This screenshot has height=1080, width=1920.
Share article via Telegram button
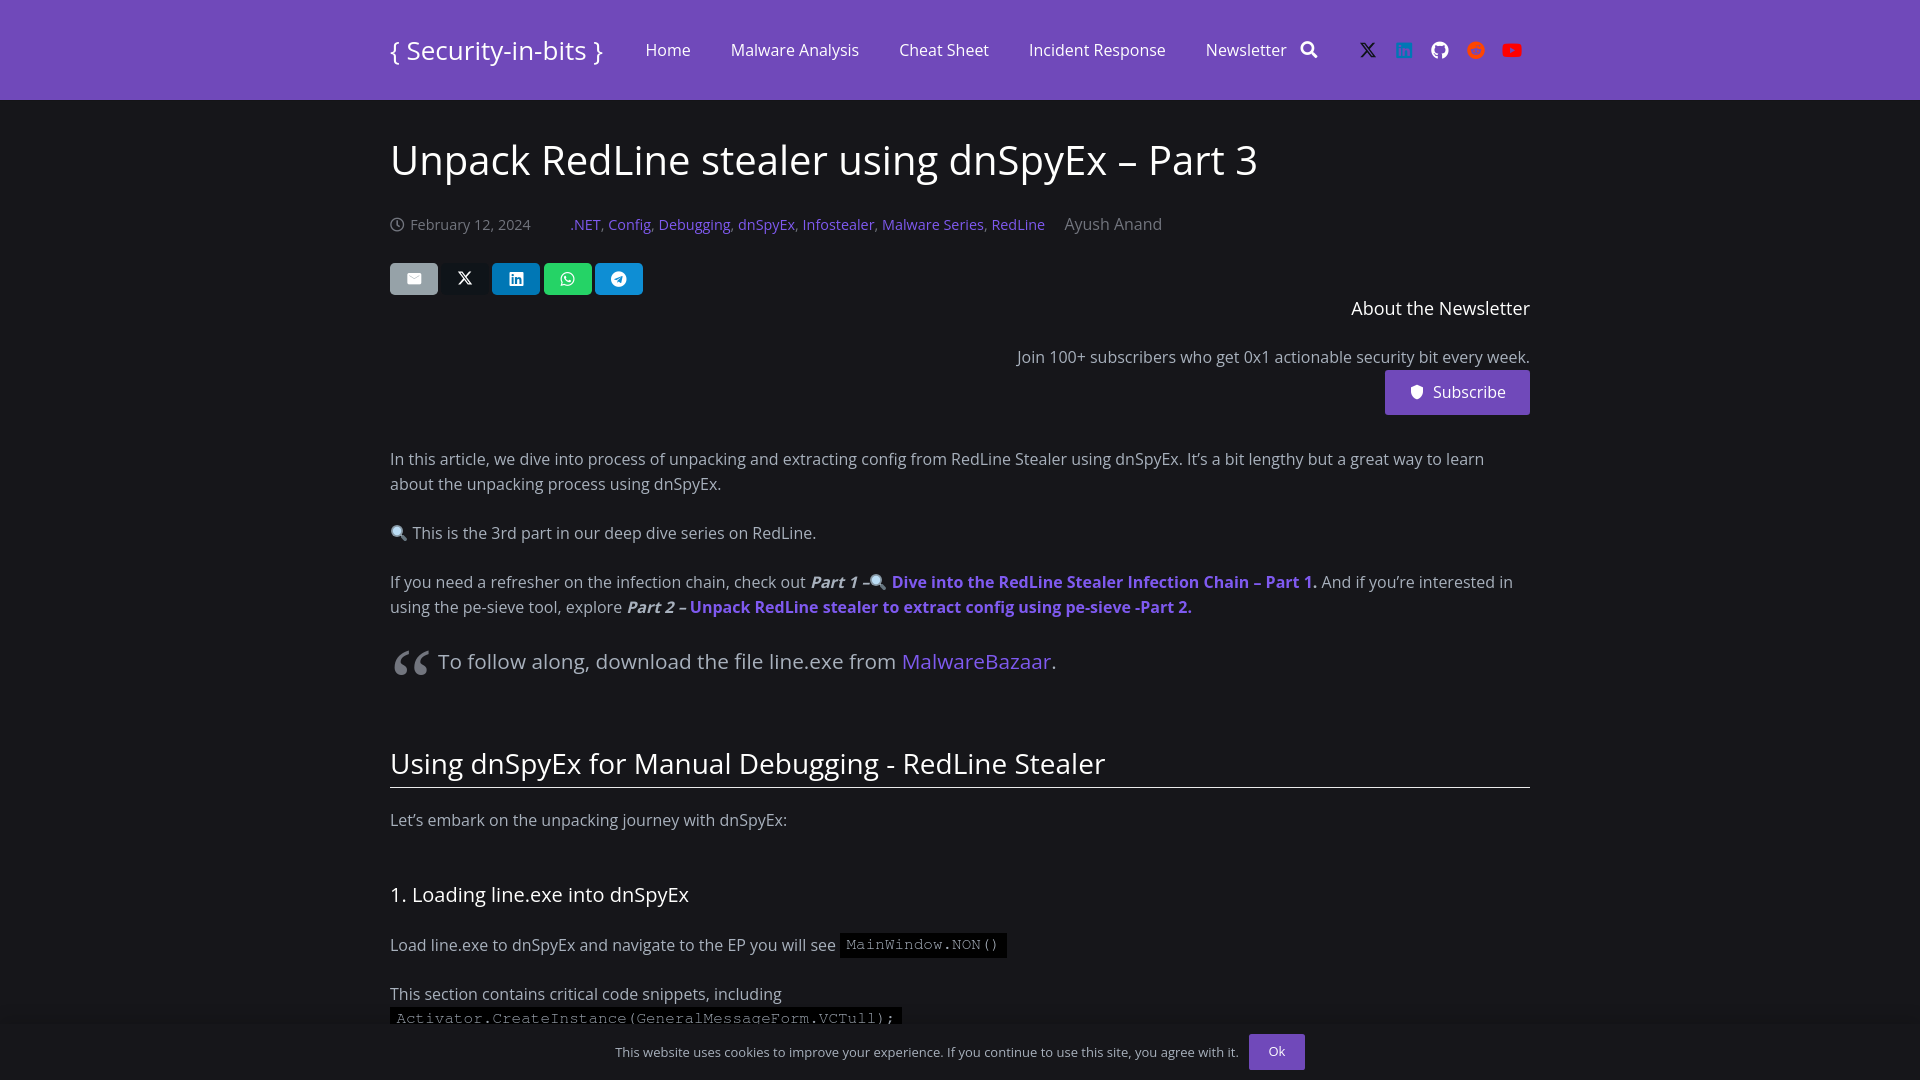[619, 279]
